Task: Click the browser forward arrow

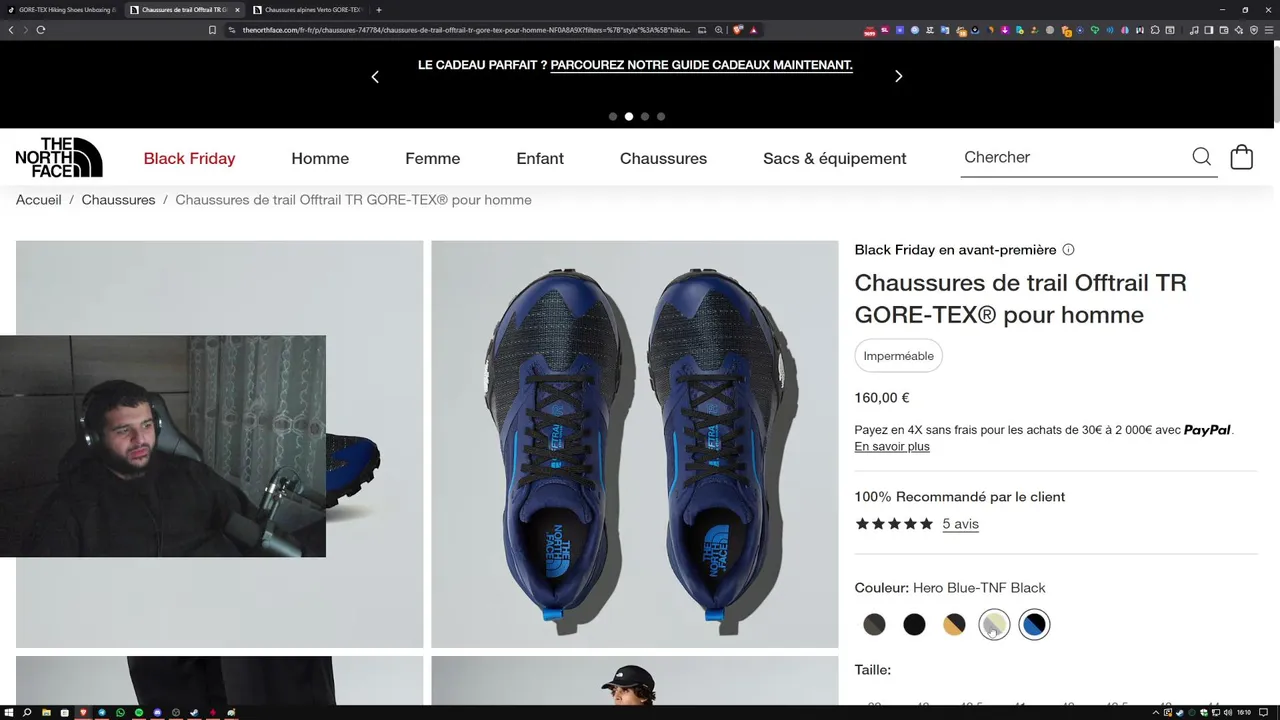Action: pos(25,30)
